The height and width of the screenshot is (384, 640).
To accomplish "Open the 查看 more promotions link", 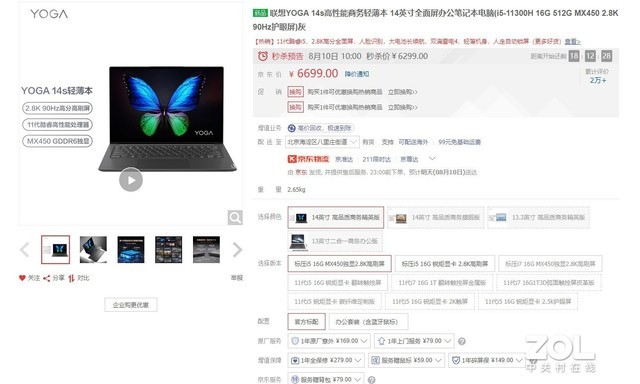I will coord(572,42).
